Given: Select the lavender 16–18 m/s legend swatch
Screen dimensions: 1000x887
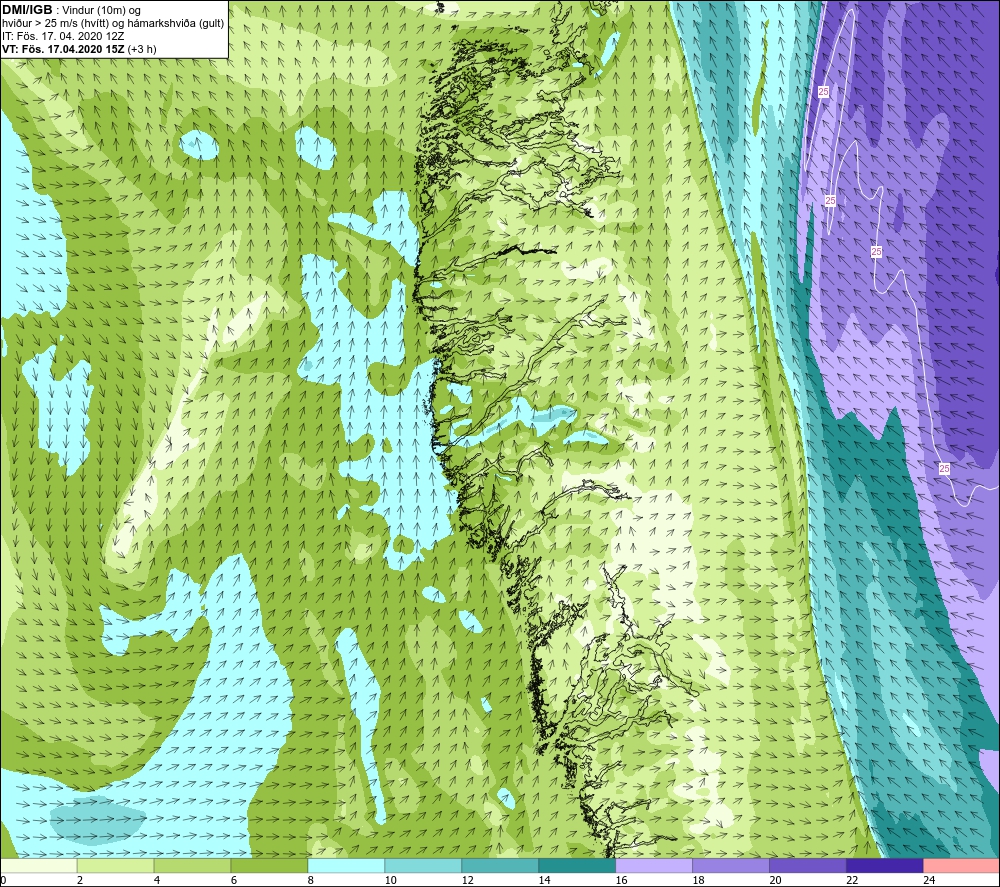Looking at the screenshot, I should [654, 865].
